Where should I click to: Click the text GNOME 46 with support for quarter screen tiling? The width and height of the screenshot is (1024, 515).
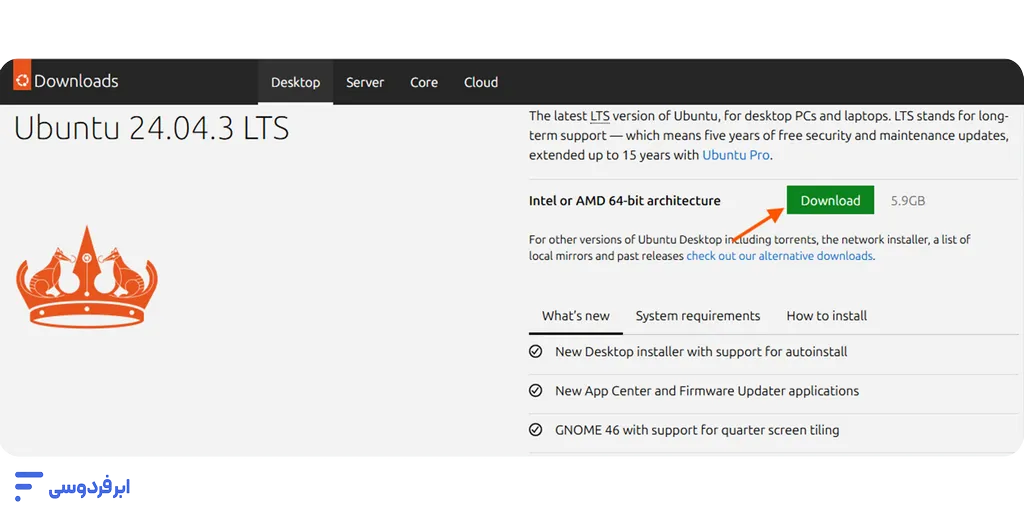(697, 430)
